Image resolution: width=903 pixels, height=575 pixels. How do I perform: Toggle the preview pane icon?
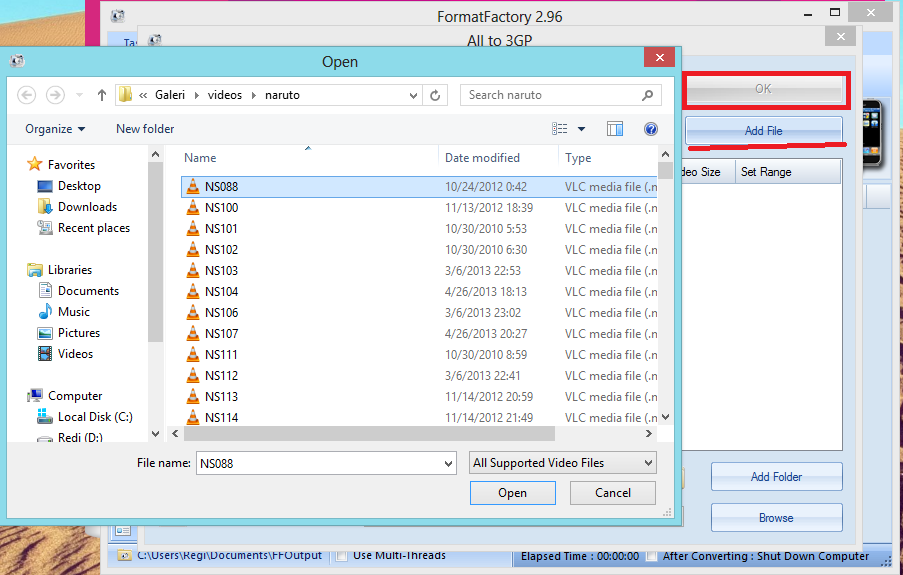click(x=615, y=129)
